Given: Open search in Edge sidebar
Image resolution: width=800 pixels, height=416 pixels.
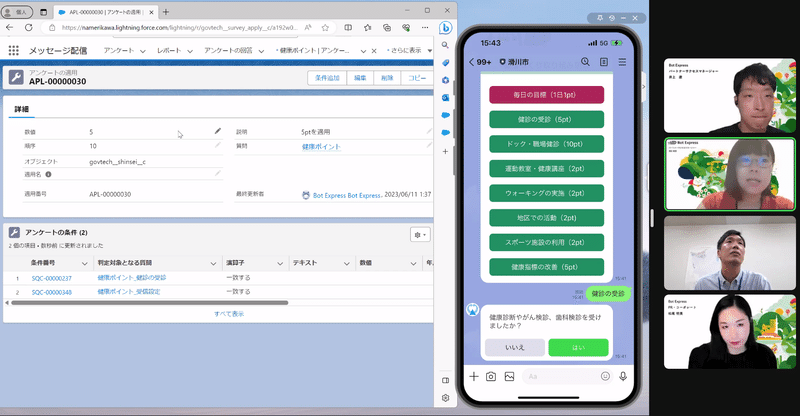Looking at the screenshot, I should point(445,45).
